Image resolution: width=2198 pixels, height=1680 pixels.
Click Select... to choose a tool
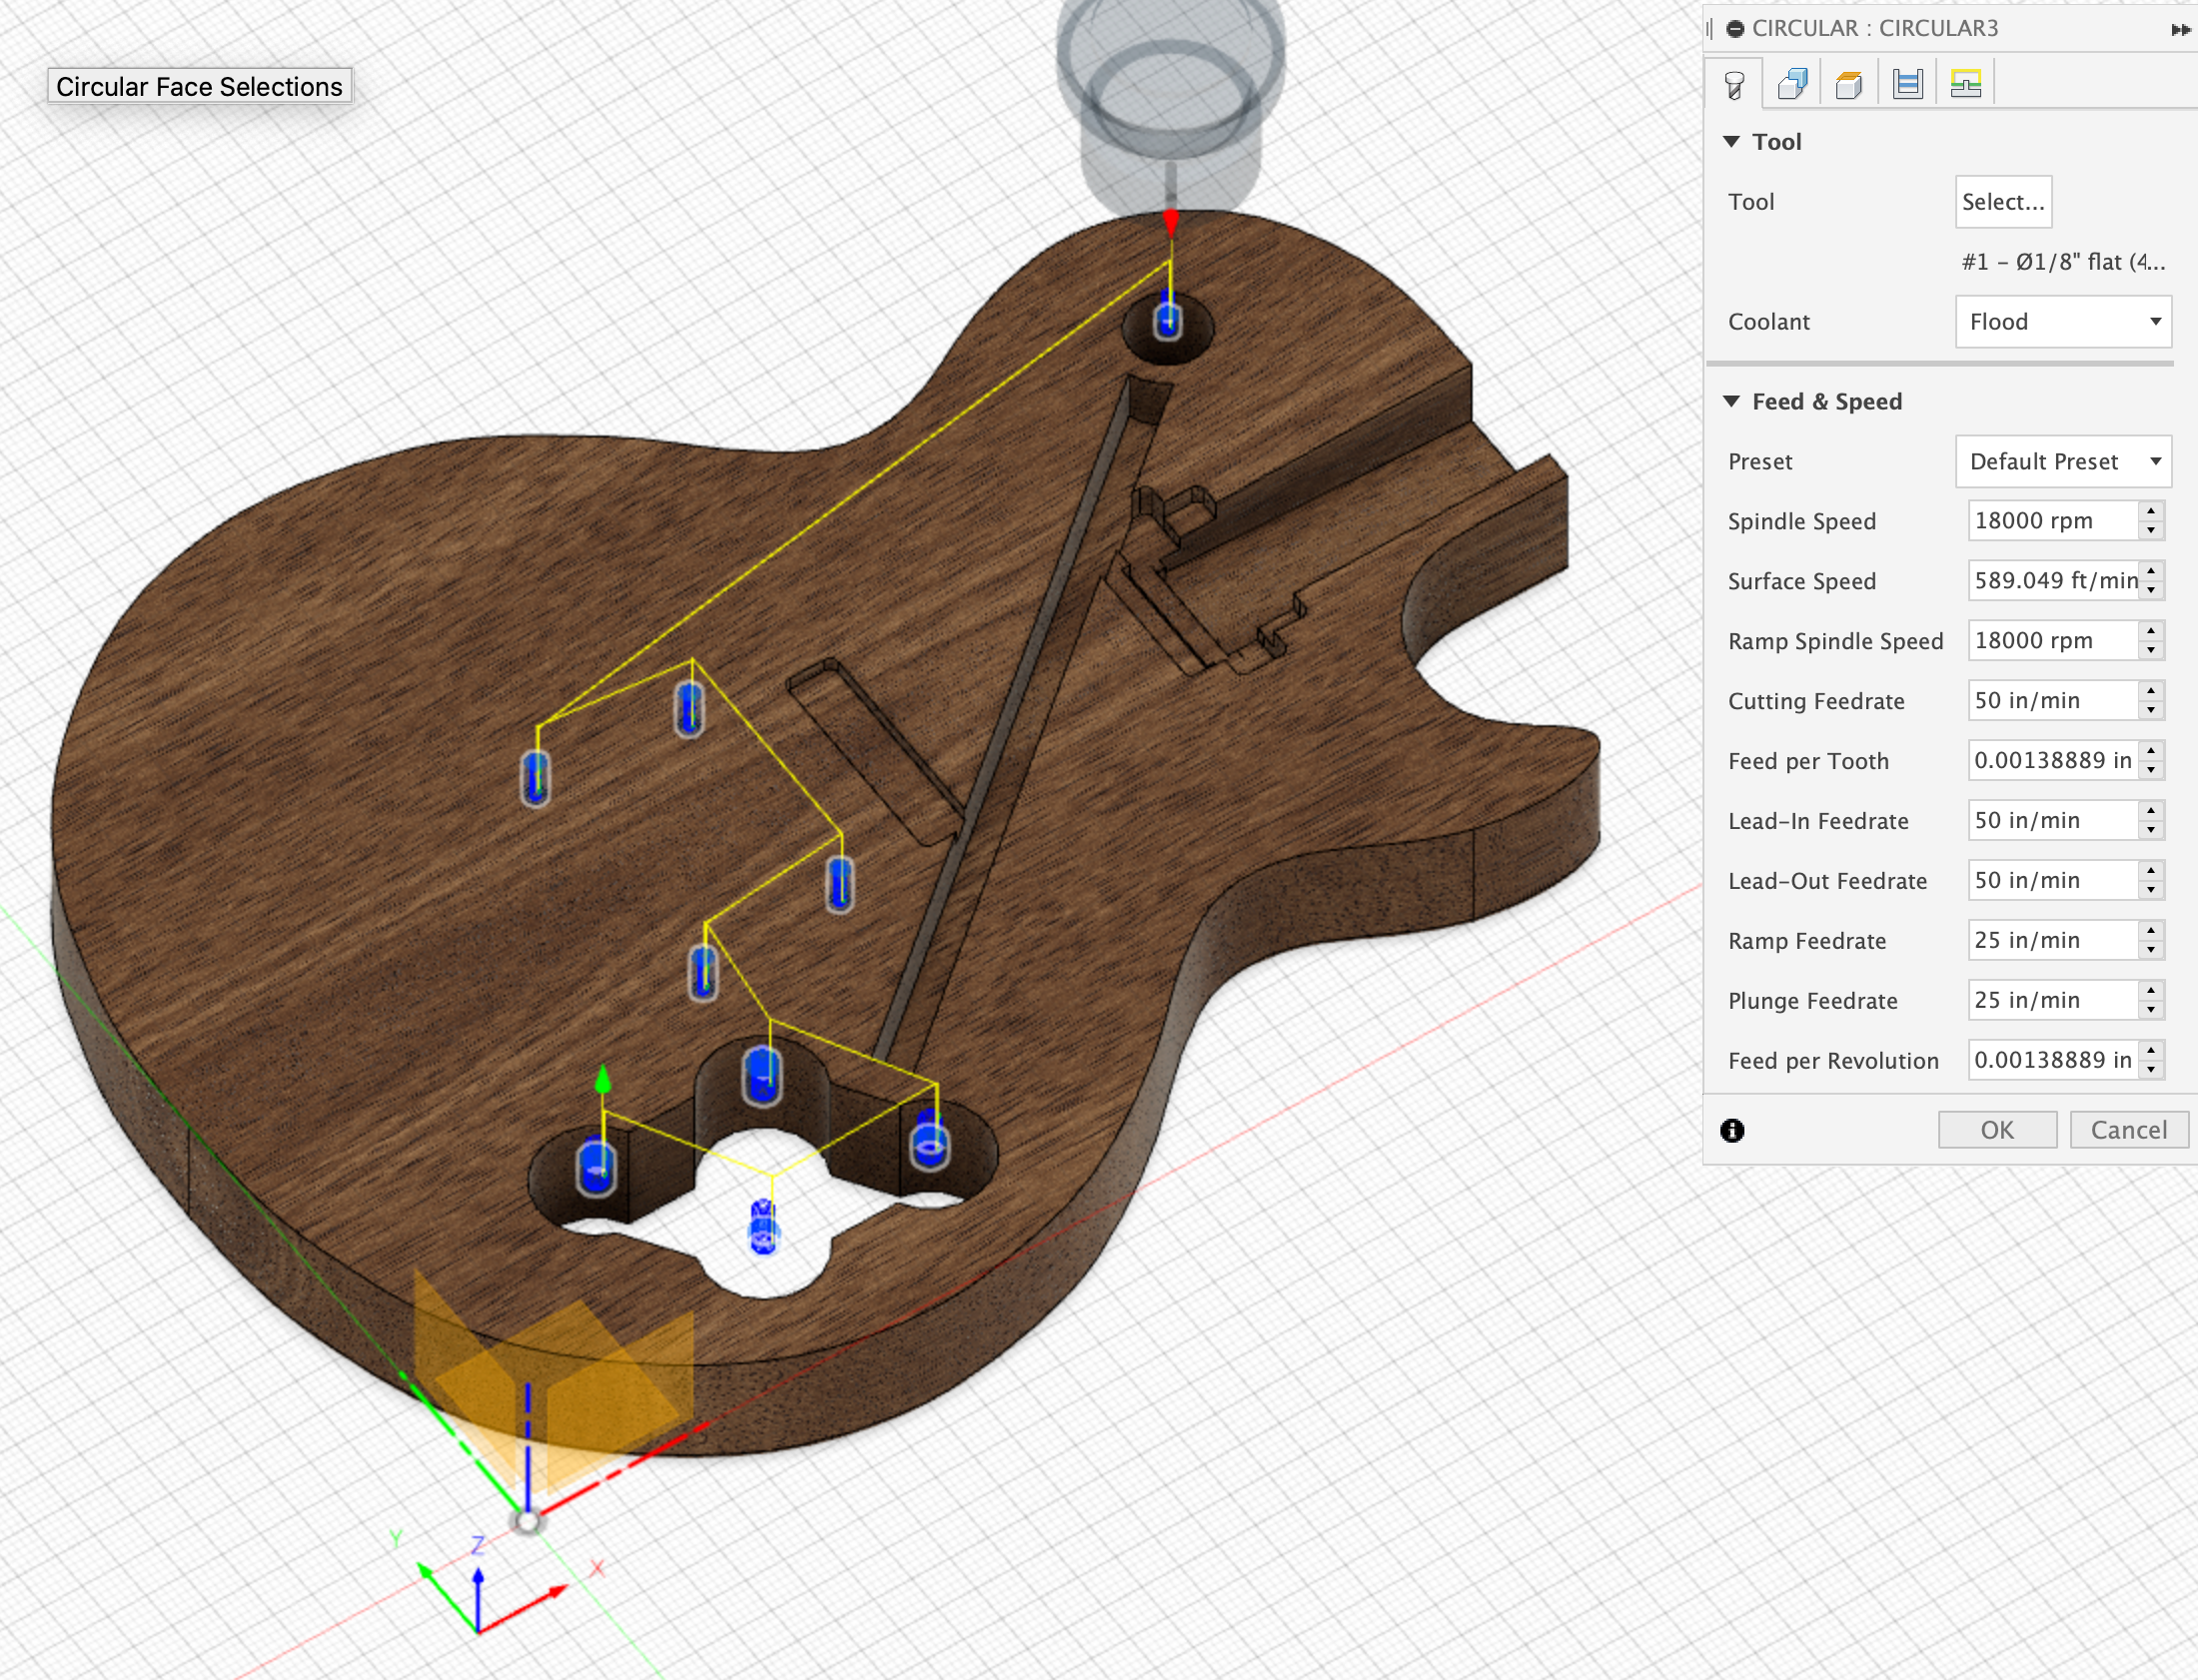(x=2002, y=202)
